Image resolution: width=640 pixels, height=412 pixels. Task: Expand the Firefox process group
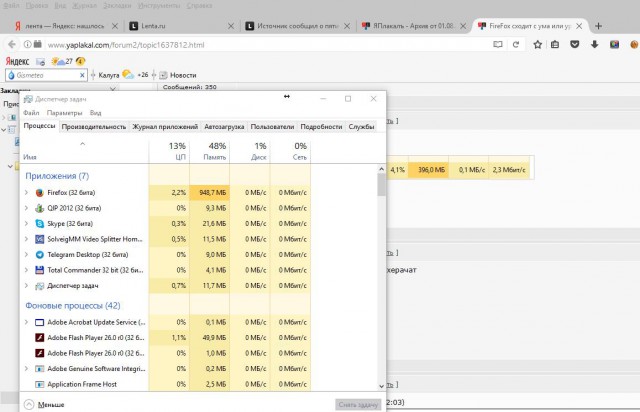coord(27,193)
